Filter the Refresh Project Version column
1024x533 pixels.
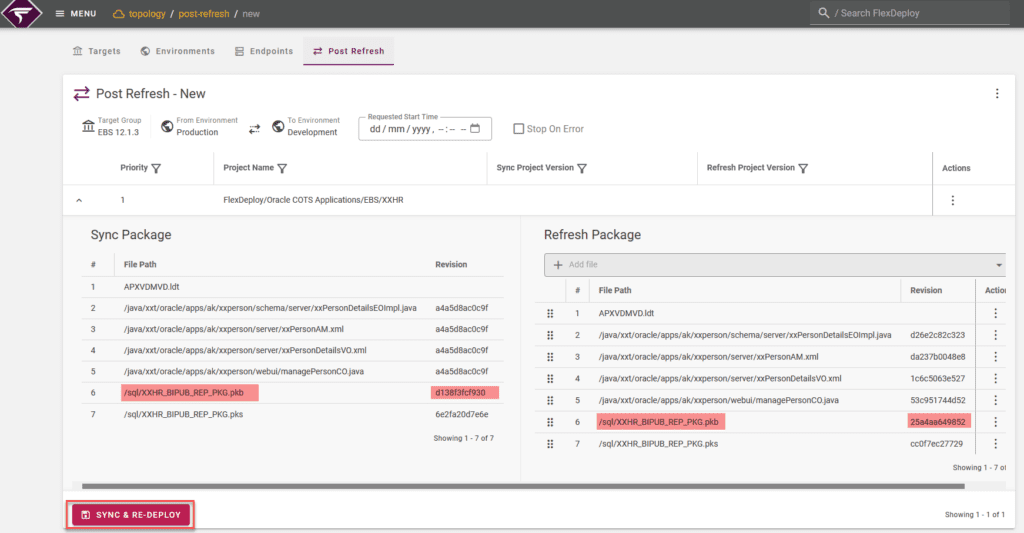pyautogui.click(x=803, y=169)
